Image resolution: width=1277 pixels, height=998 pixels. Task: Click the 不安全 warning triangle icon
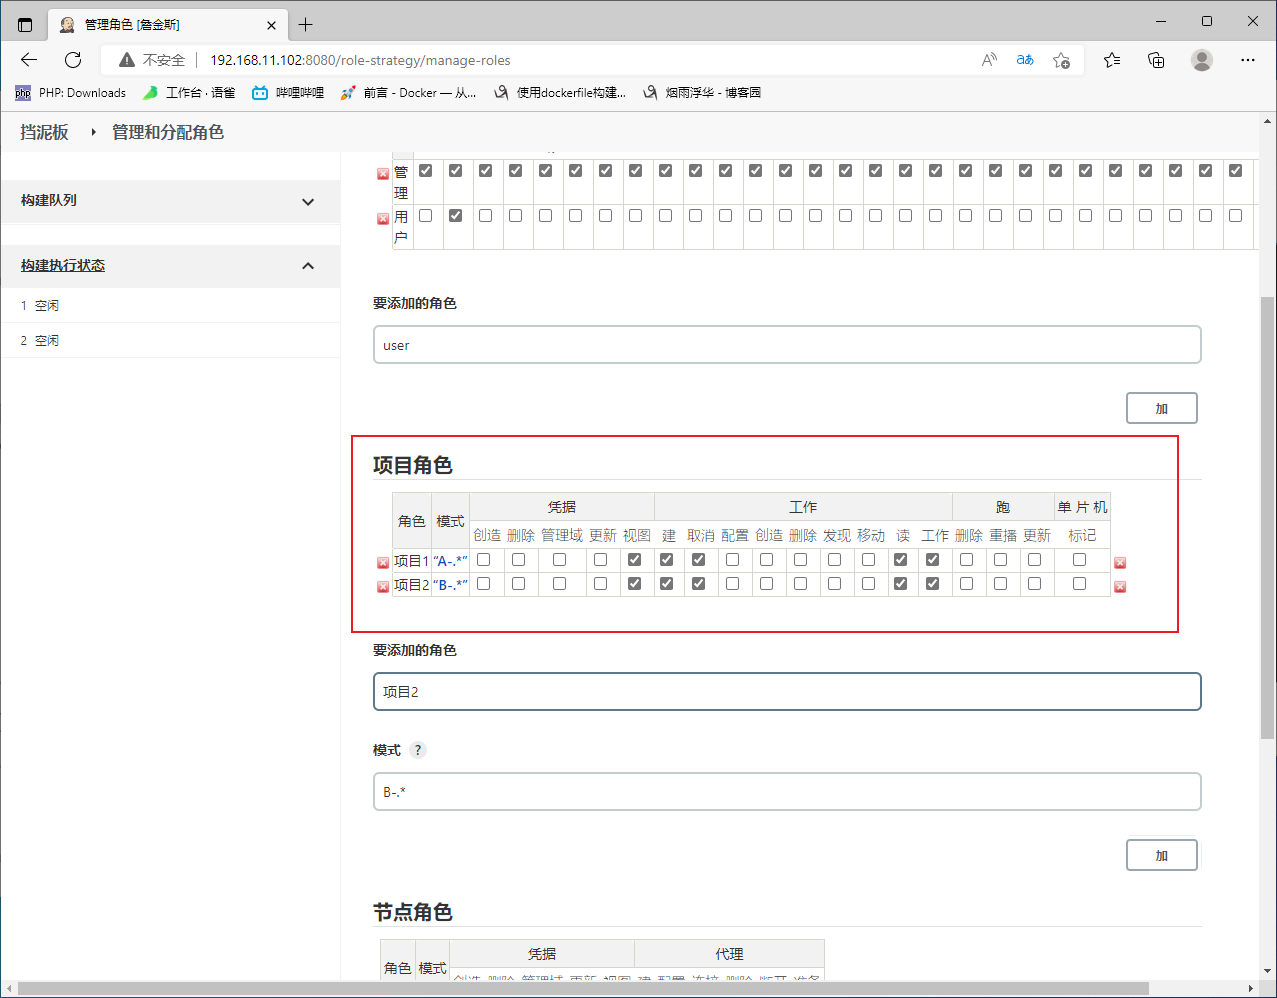click(x=126, y=60)
